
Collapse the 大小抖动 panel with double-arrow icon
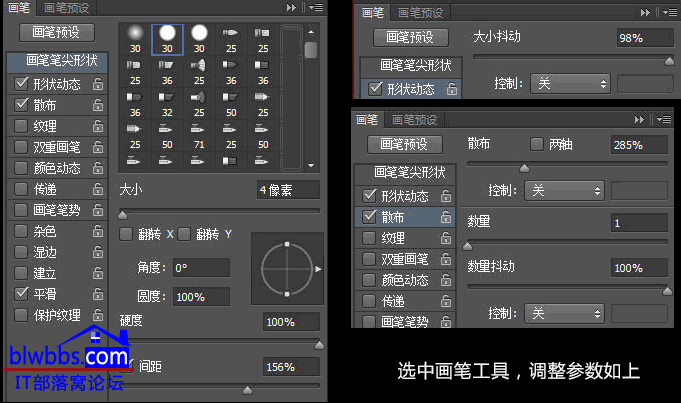click(x=645, y=13)
